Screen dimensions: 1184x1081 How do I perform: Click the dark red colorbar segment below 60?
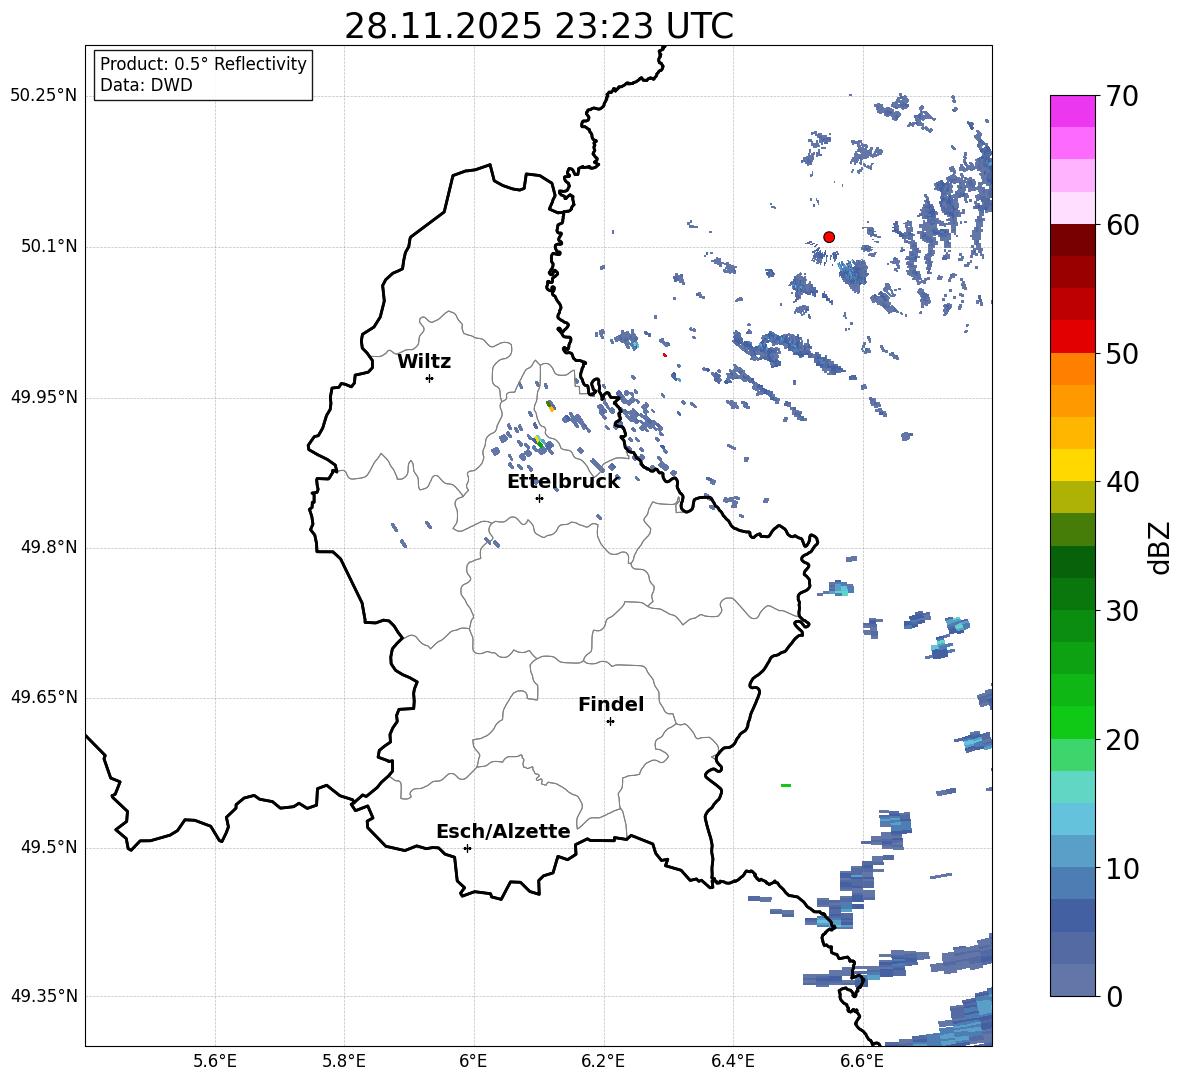1072,240
